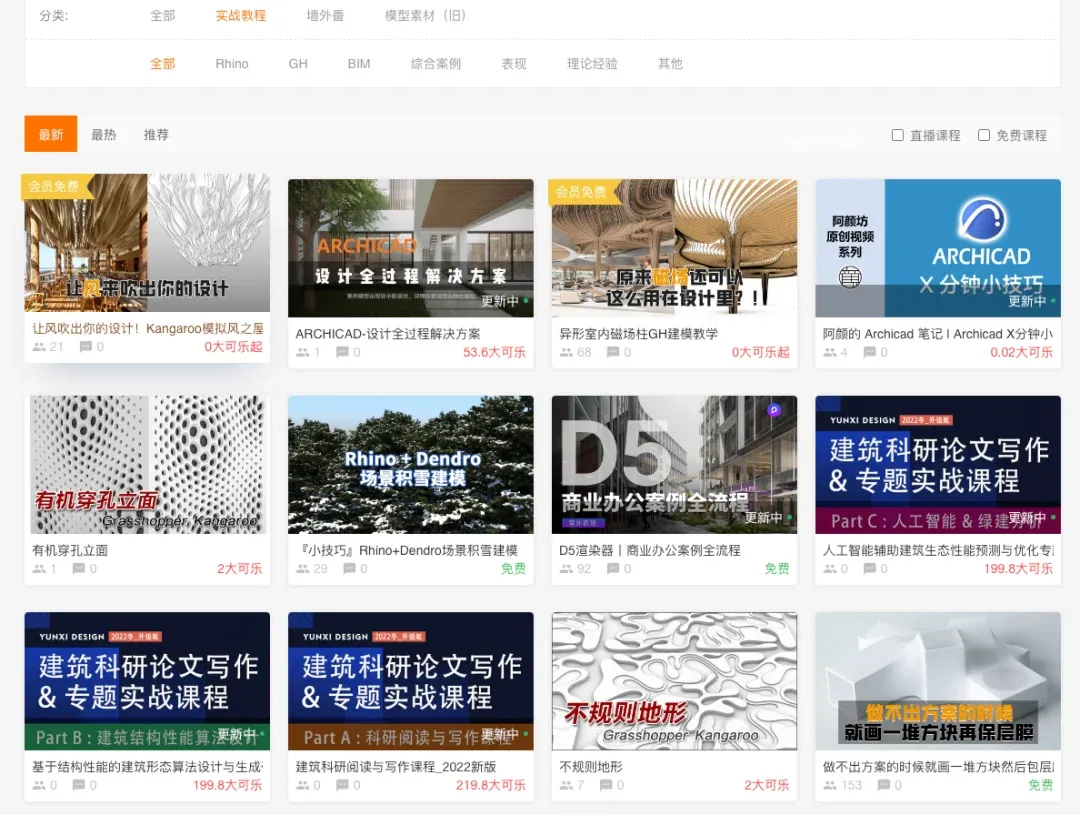This screenshot has width=1080, height=815.
Task: Click the title 阿颜的 Archicad 笔记
Action: tap(937, 333)
